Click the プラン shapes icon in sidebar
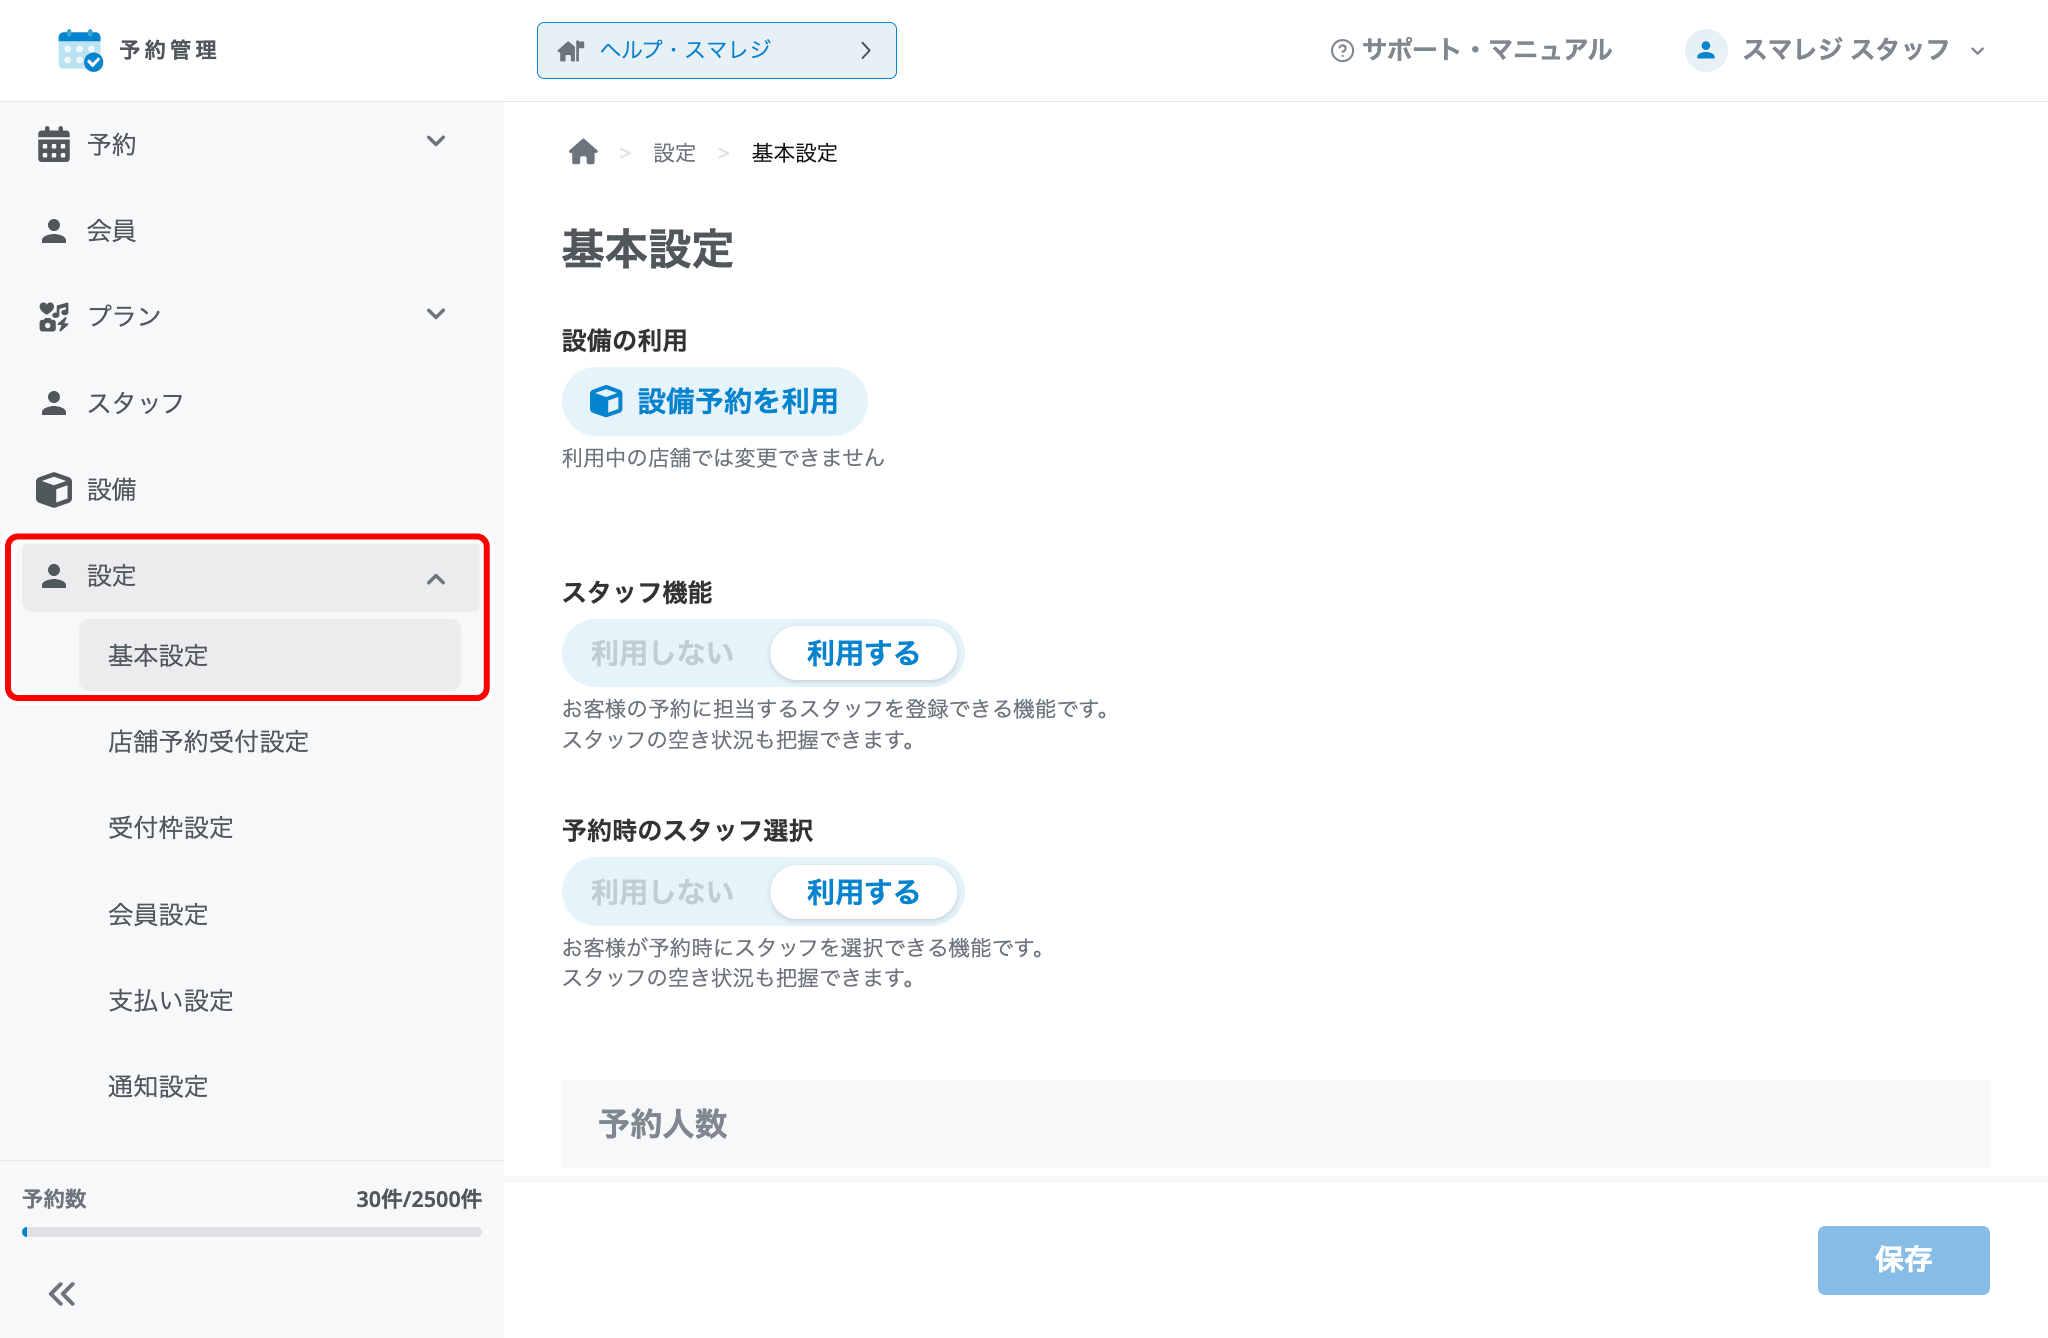This screenshot has height=1338, width=2048. coord(54,317)
